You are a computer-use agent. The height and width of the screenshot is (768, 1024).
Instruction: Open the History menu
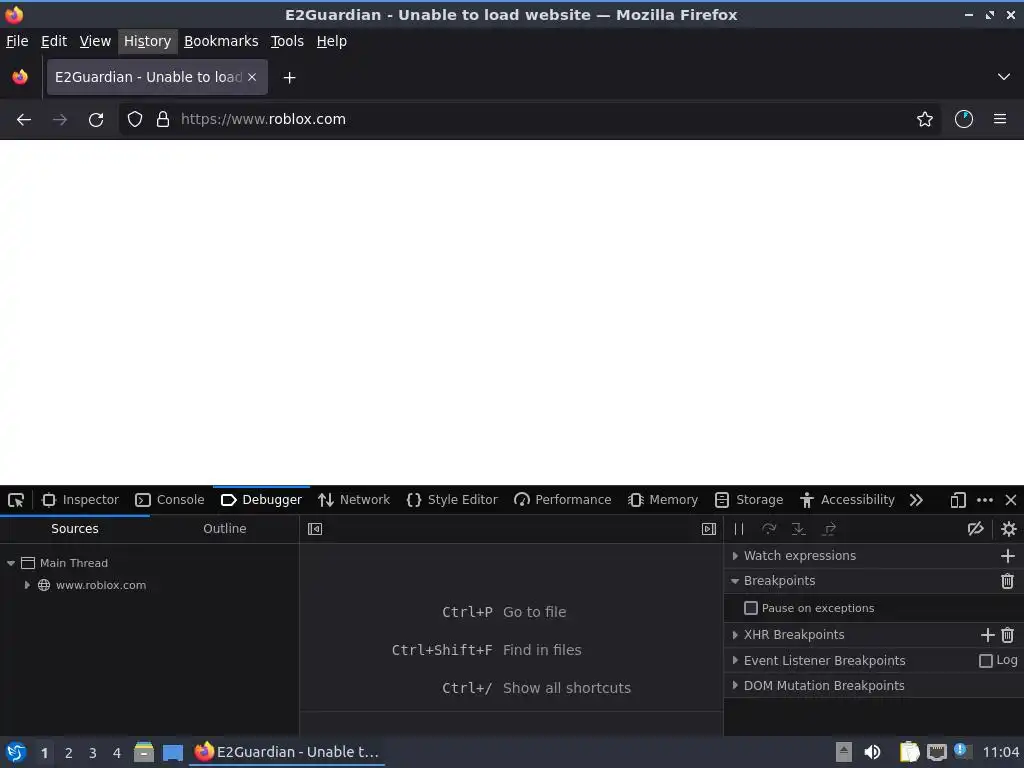point(148,41)
